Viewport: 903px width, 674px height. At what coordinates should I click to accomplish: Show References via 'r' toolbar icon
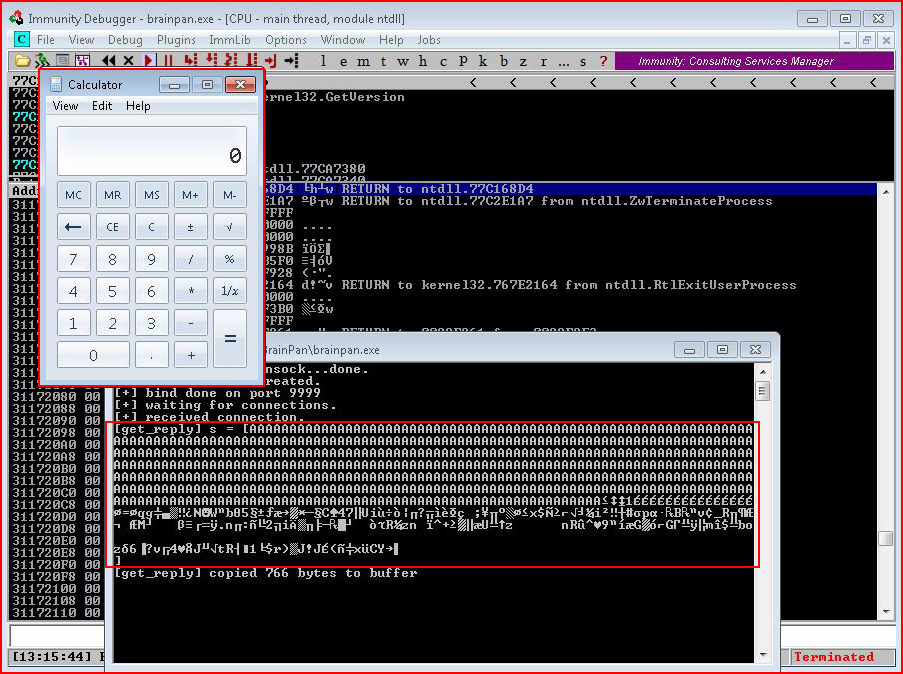pos(543,61)
